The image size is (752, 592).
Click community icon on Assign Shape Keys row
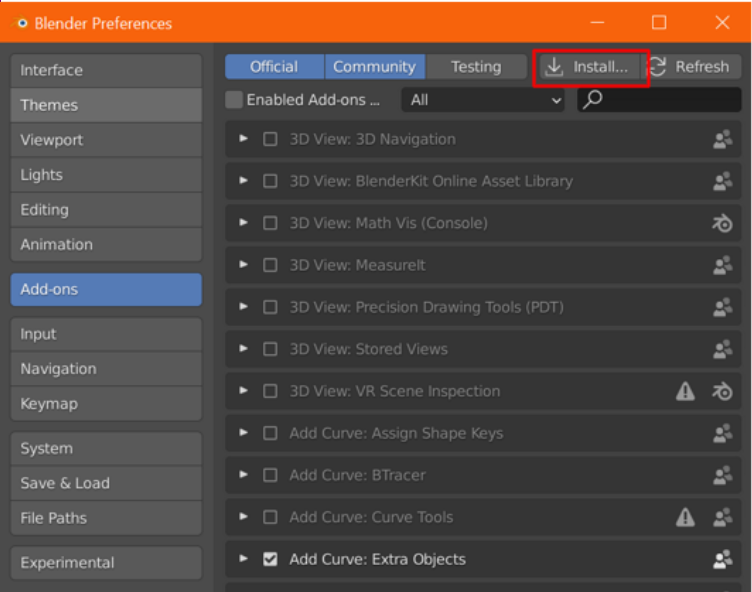(x=722, y=433)
